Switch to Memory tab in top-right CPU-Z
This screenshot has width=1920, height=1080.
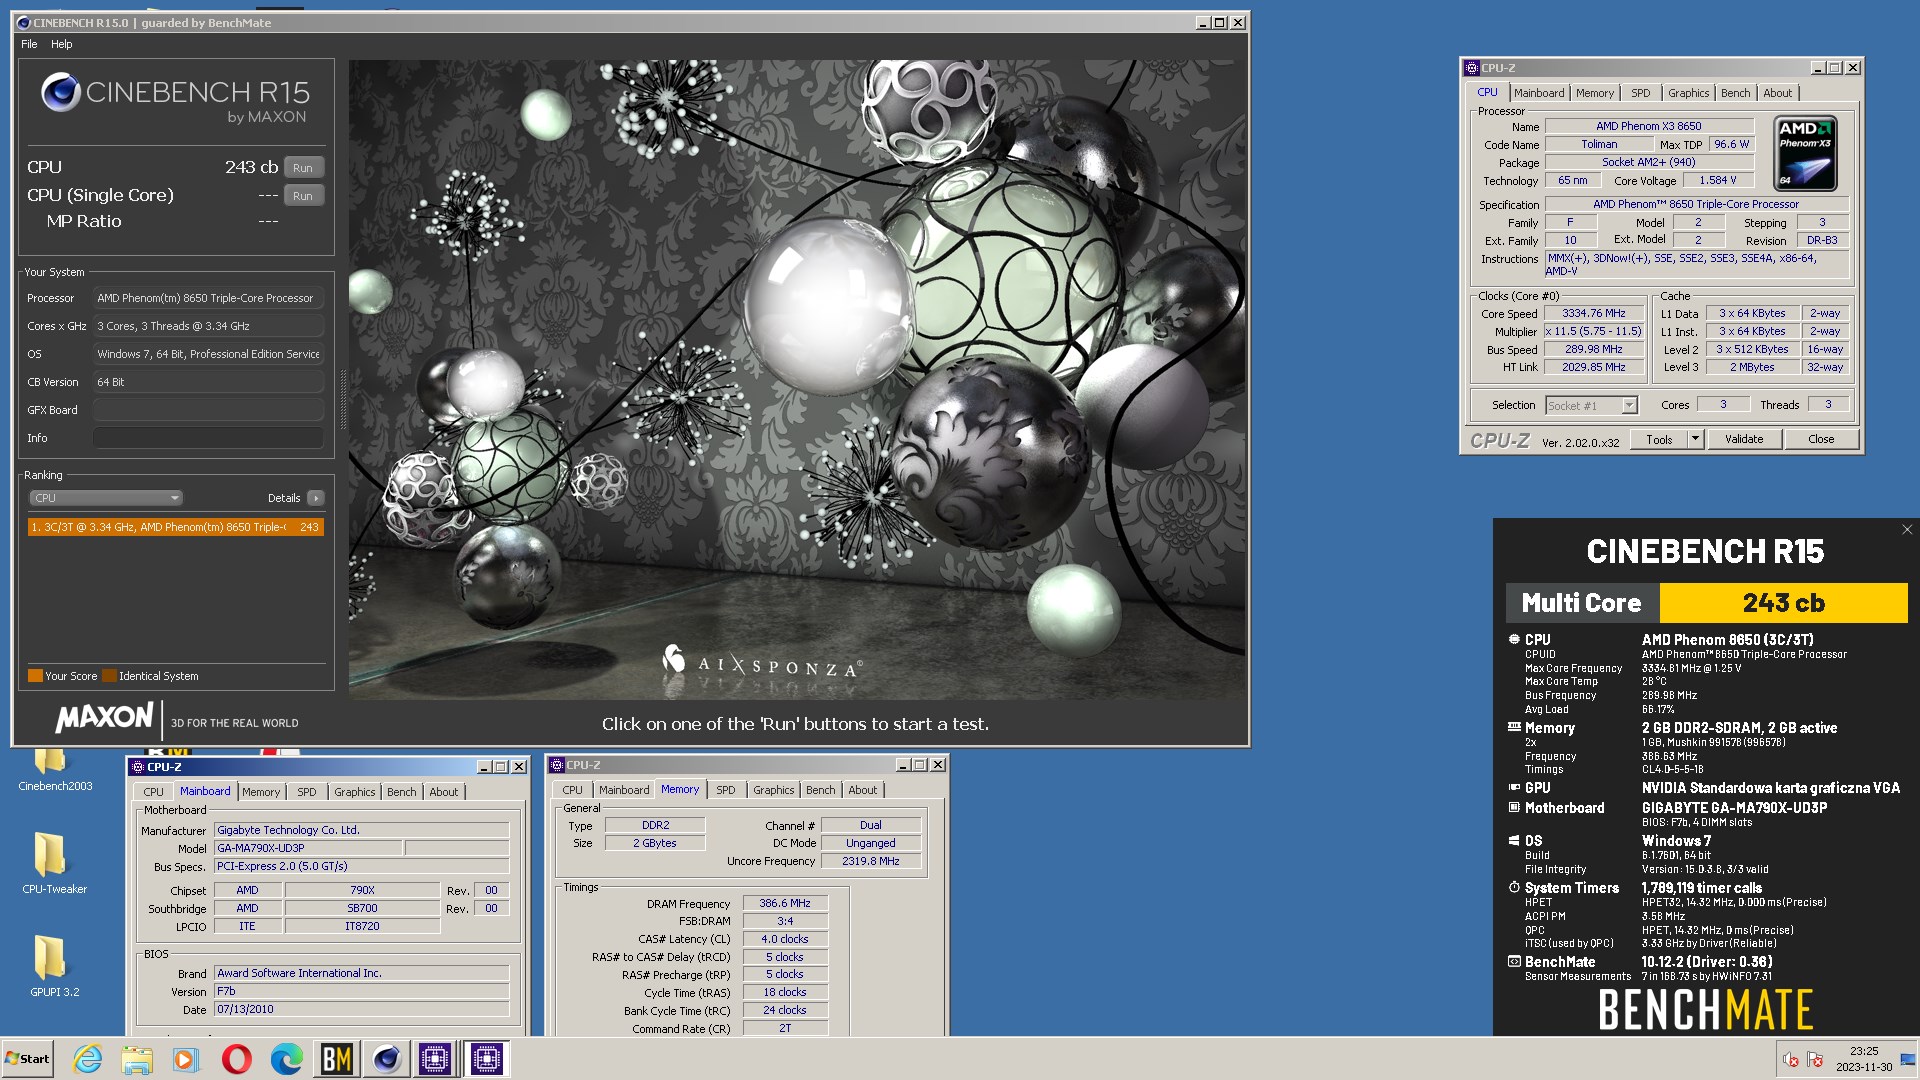tap(1594, 93)
